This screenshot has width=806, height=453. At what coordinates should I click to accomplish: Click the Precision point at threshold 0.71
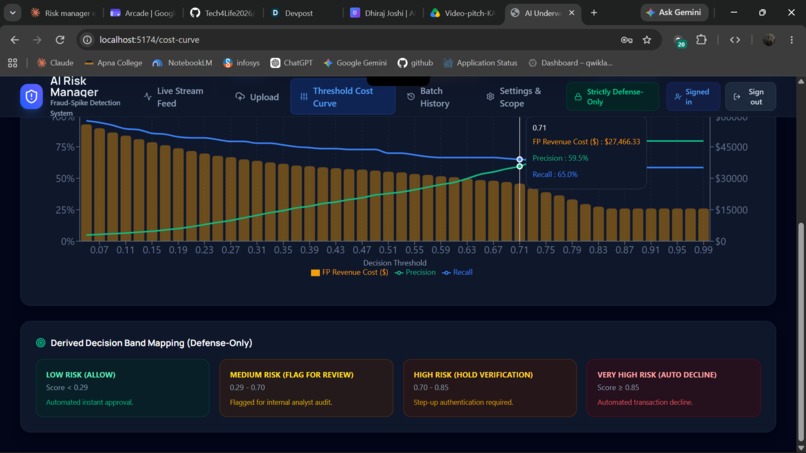tap(520, 166)
